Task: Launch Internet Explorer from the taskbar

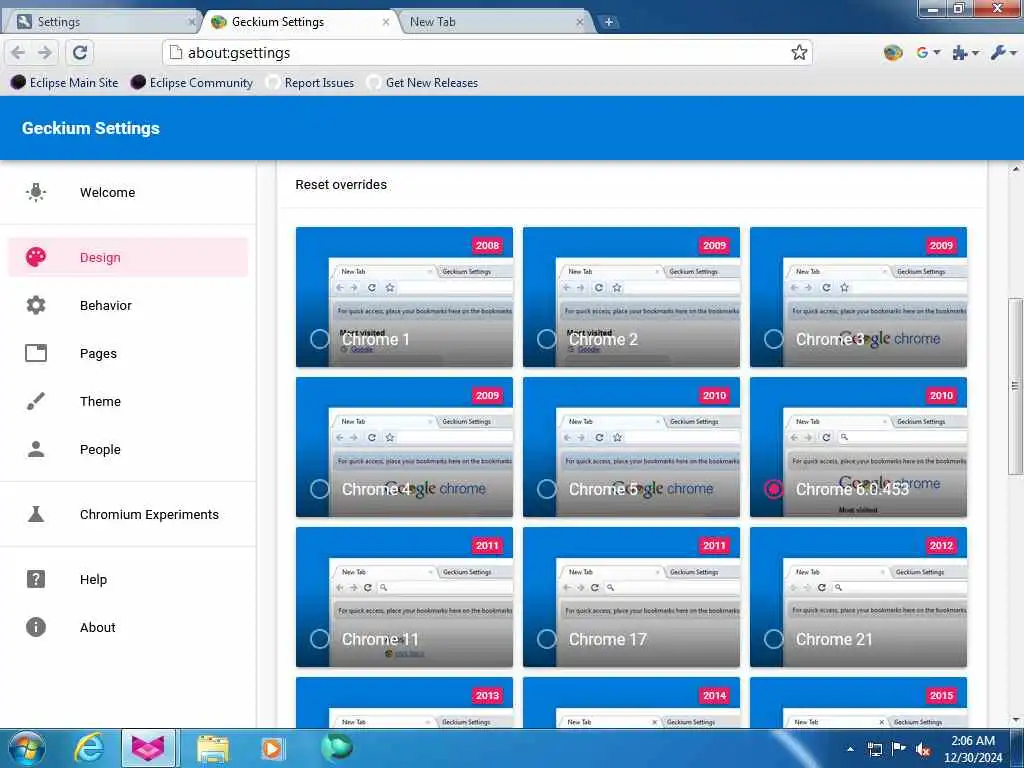Action: point(89,748)
